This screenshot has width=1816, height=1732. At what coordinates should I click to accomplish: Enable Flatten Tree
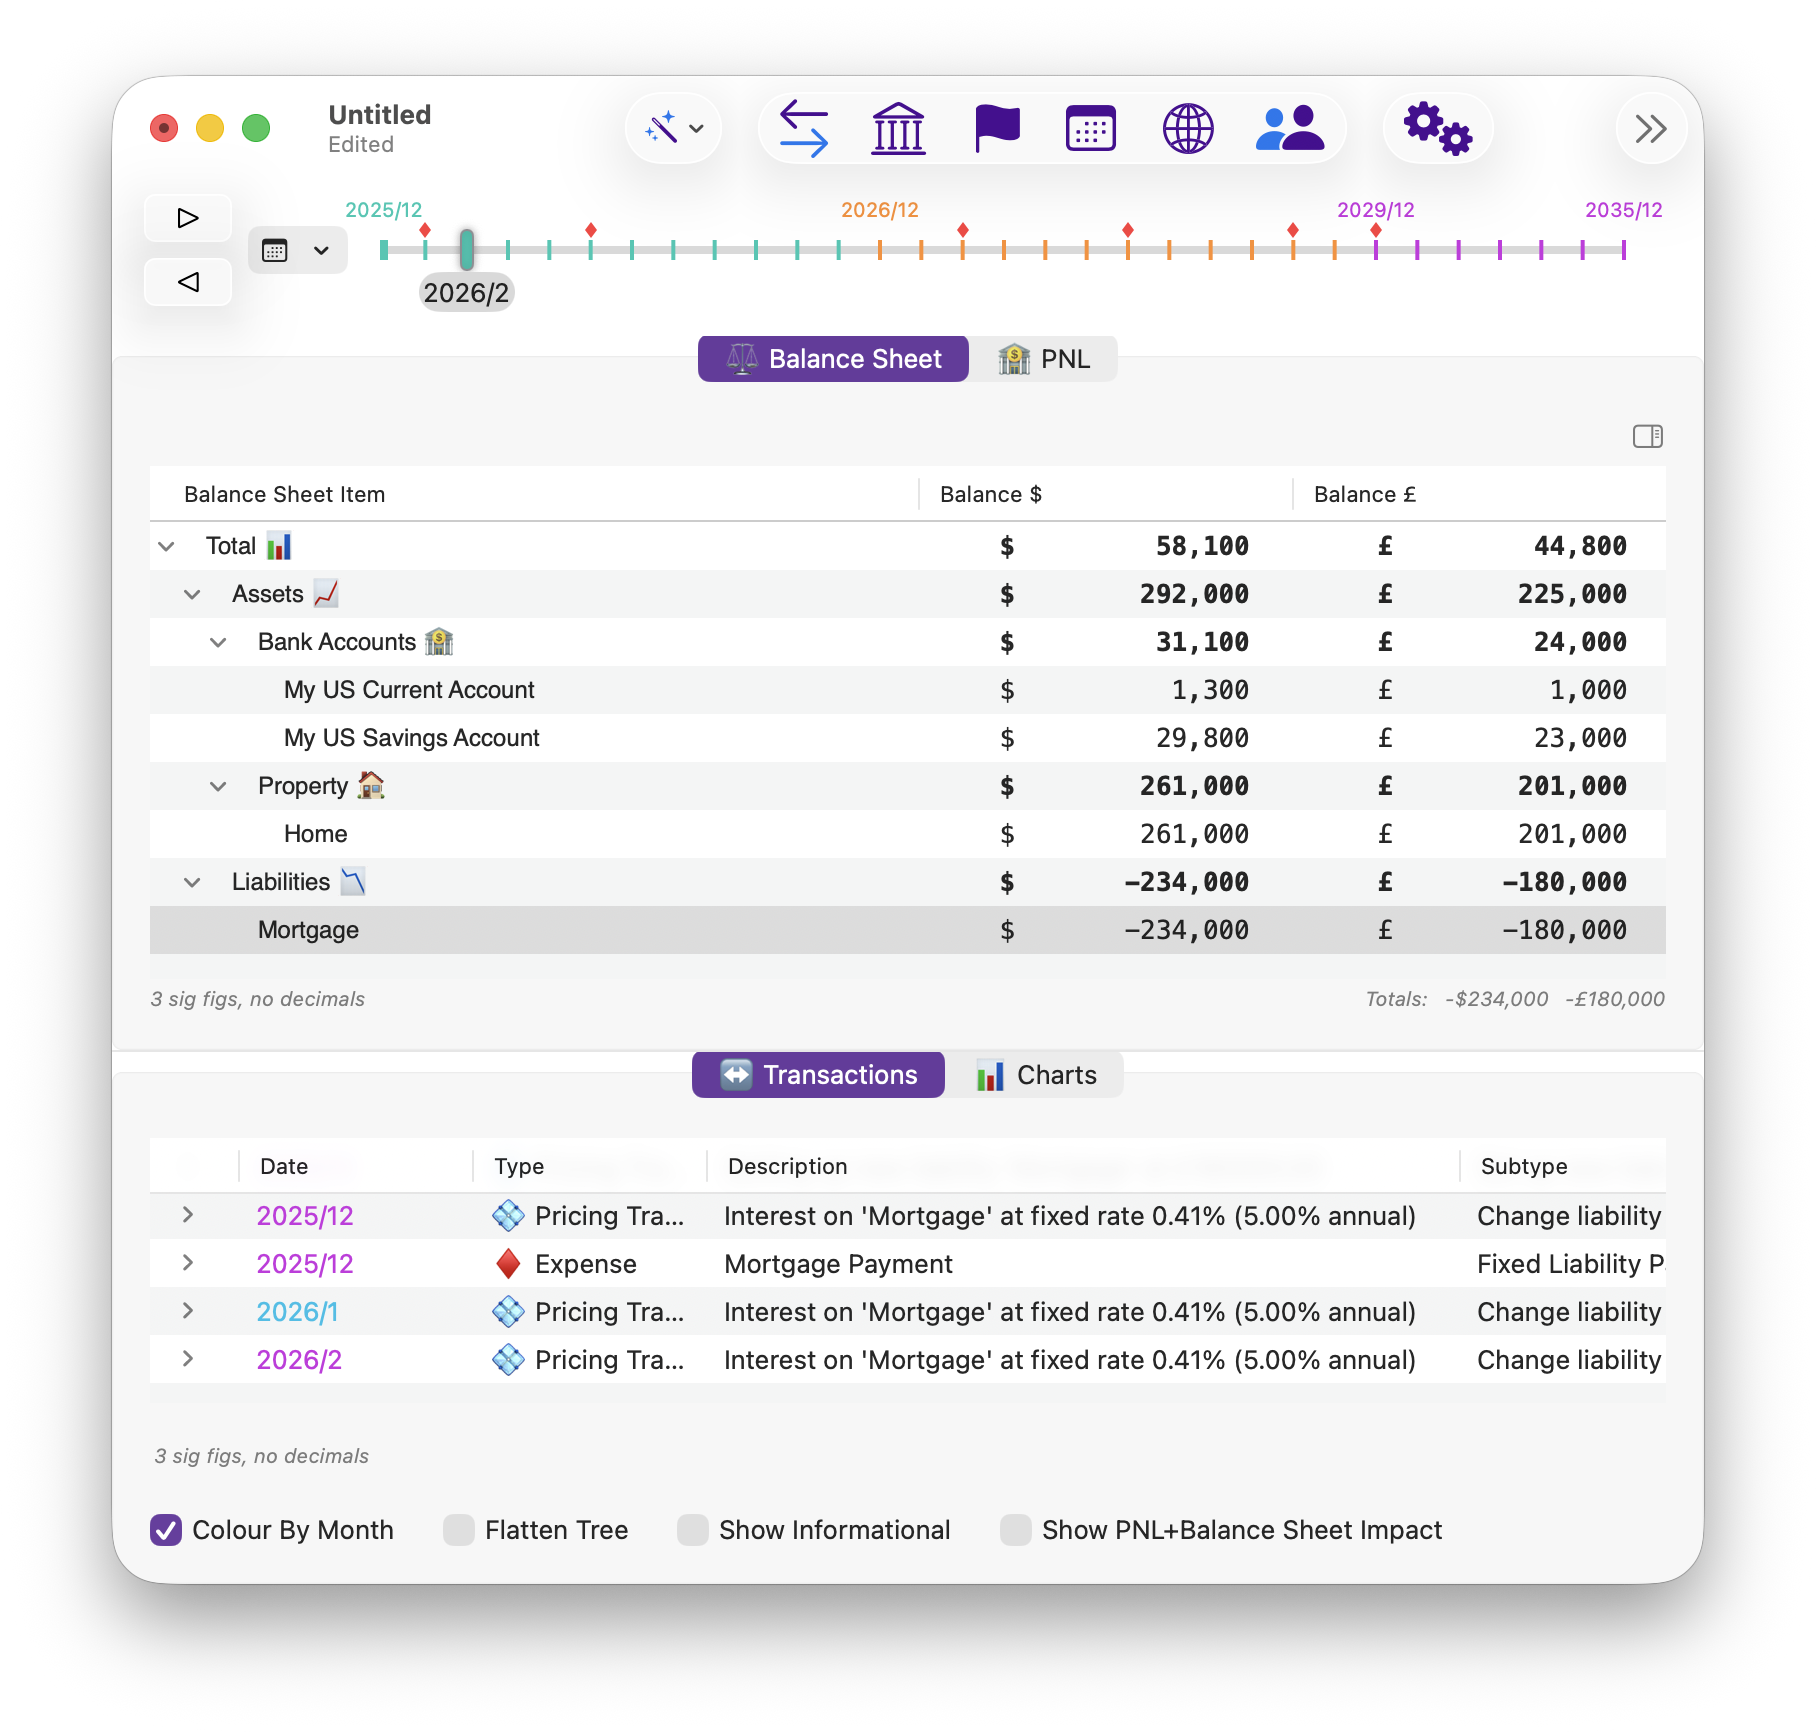458,1529
